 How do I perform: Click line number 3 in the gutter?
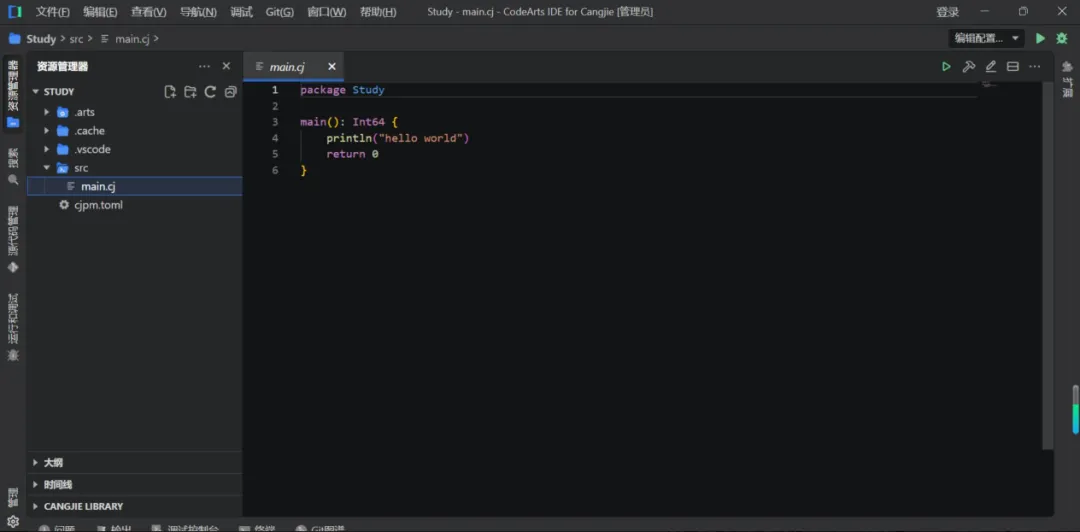point(275,122)
